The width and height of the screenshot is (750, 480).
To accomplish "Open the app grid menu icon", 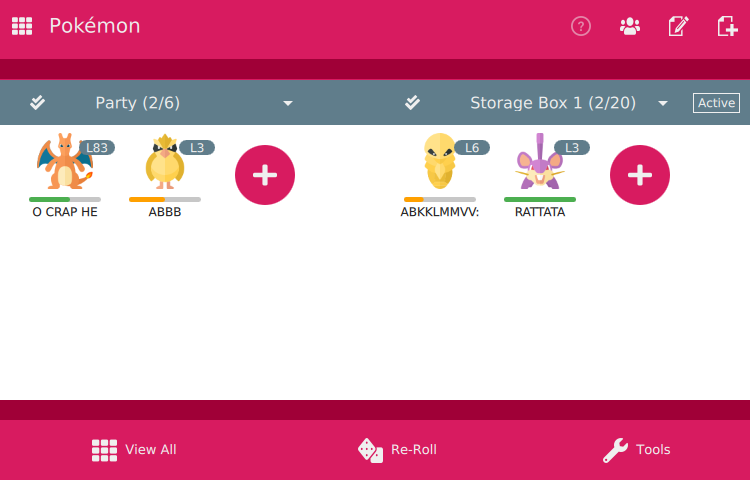I will pos(22,26).
